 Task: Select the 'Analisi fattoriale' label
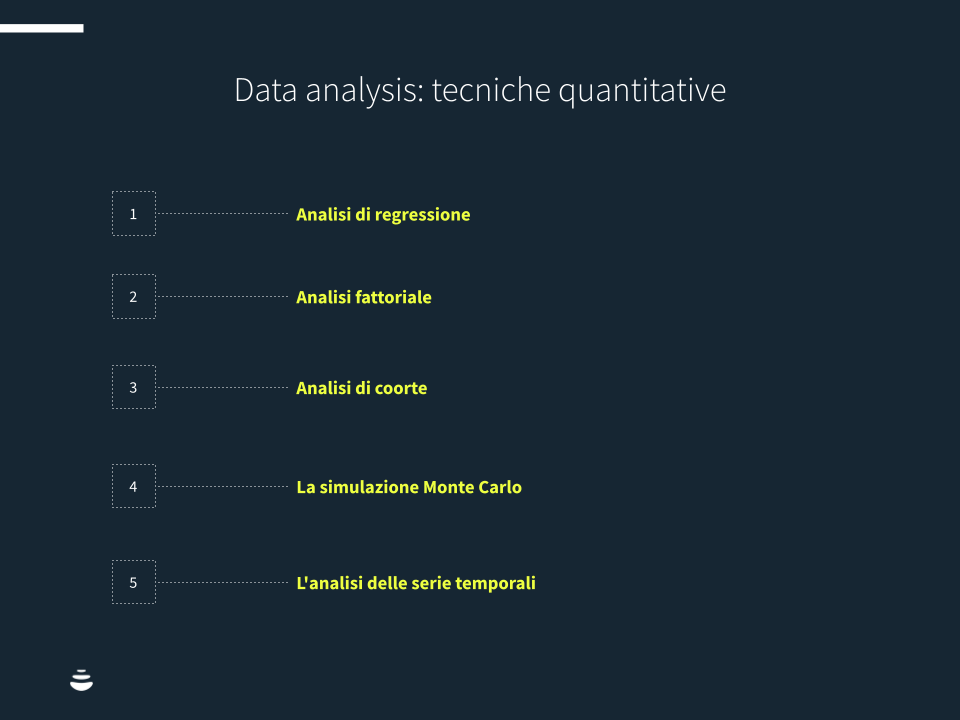364,298
